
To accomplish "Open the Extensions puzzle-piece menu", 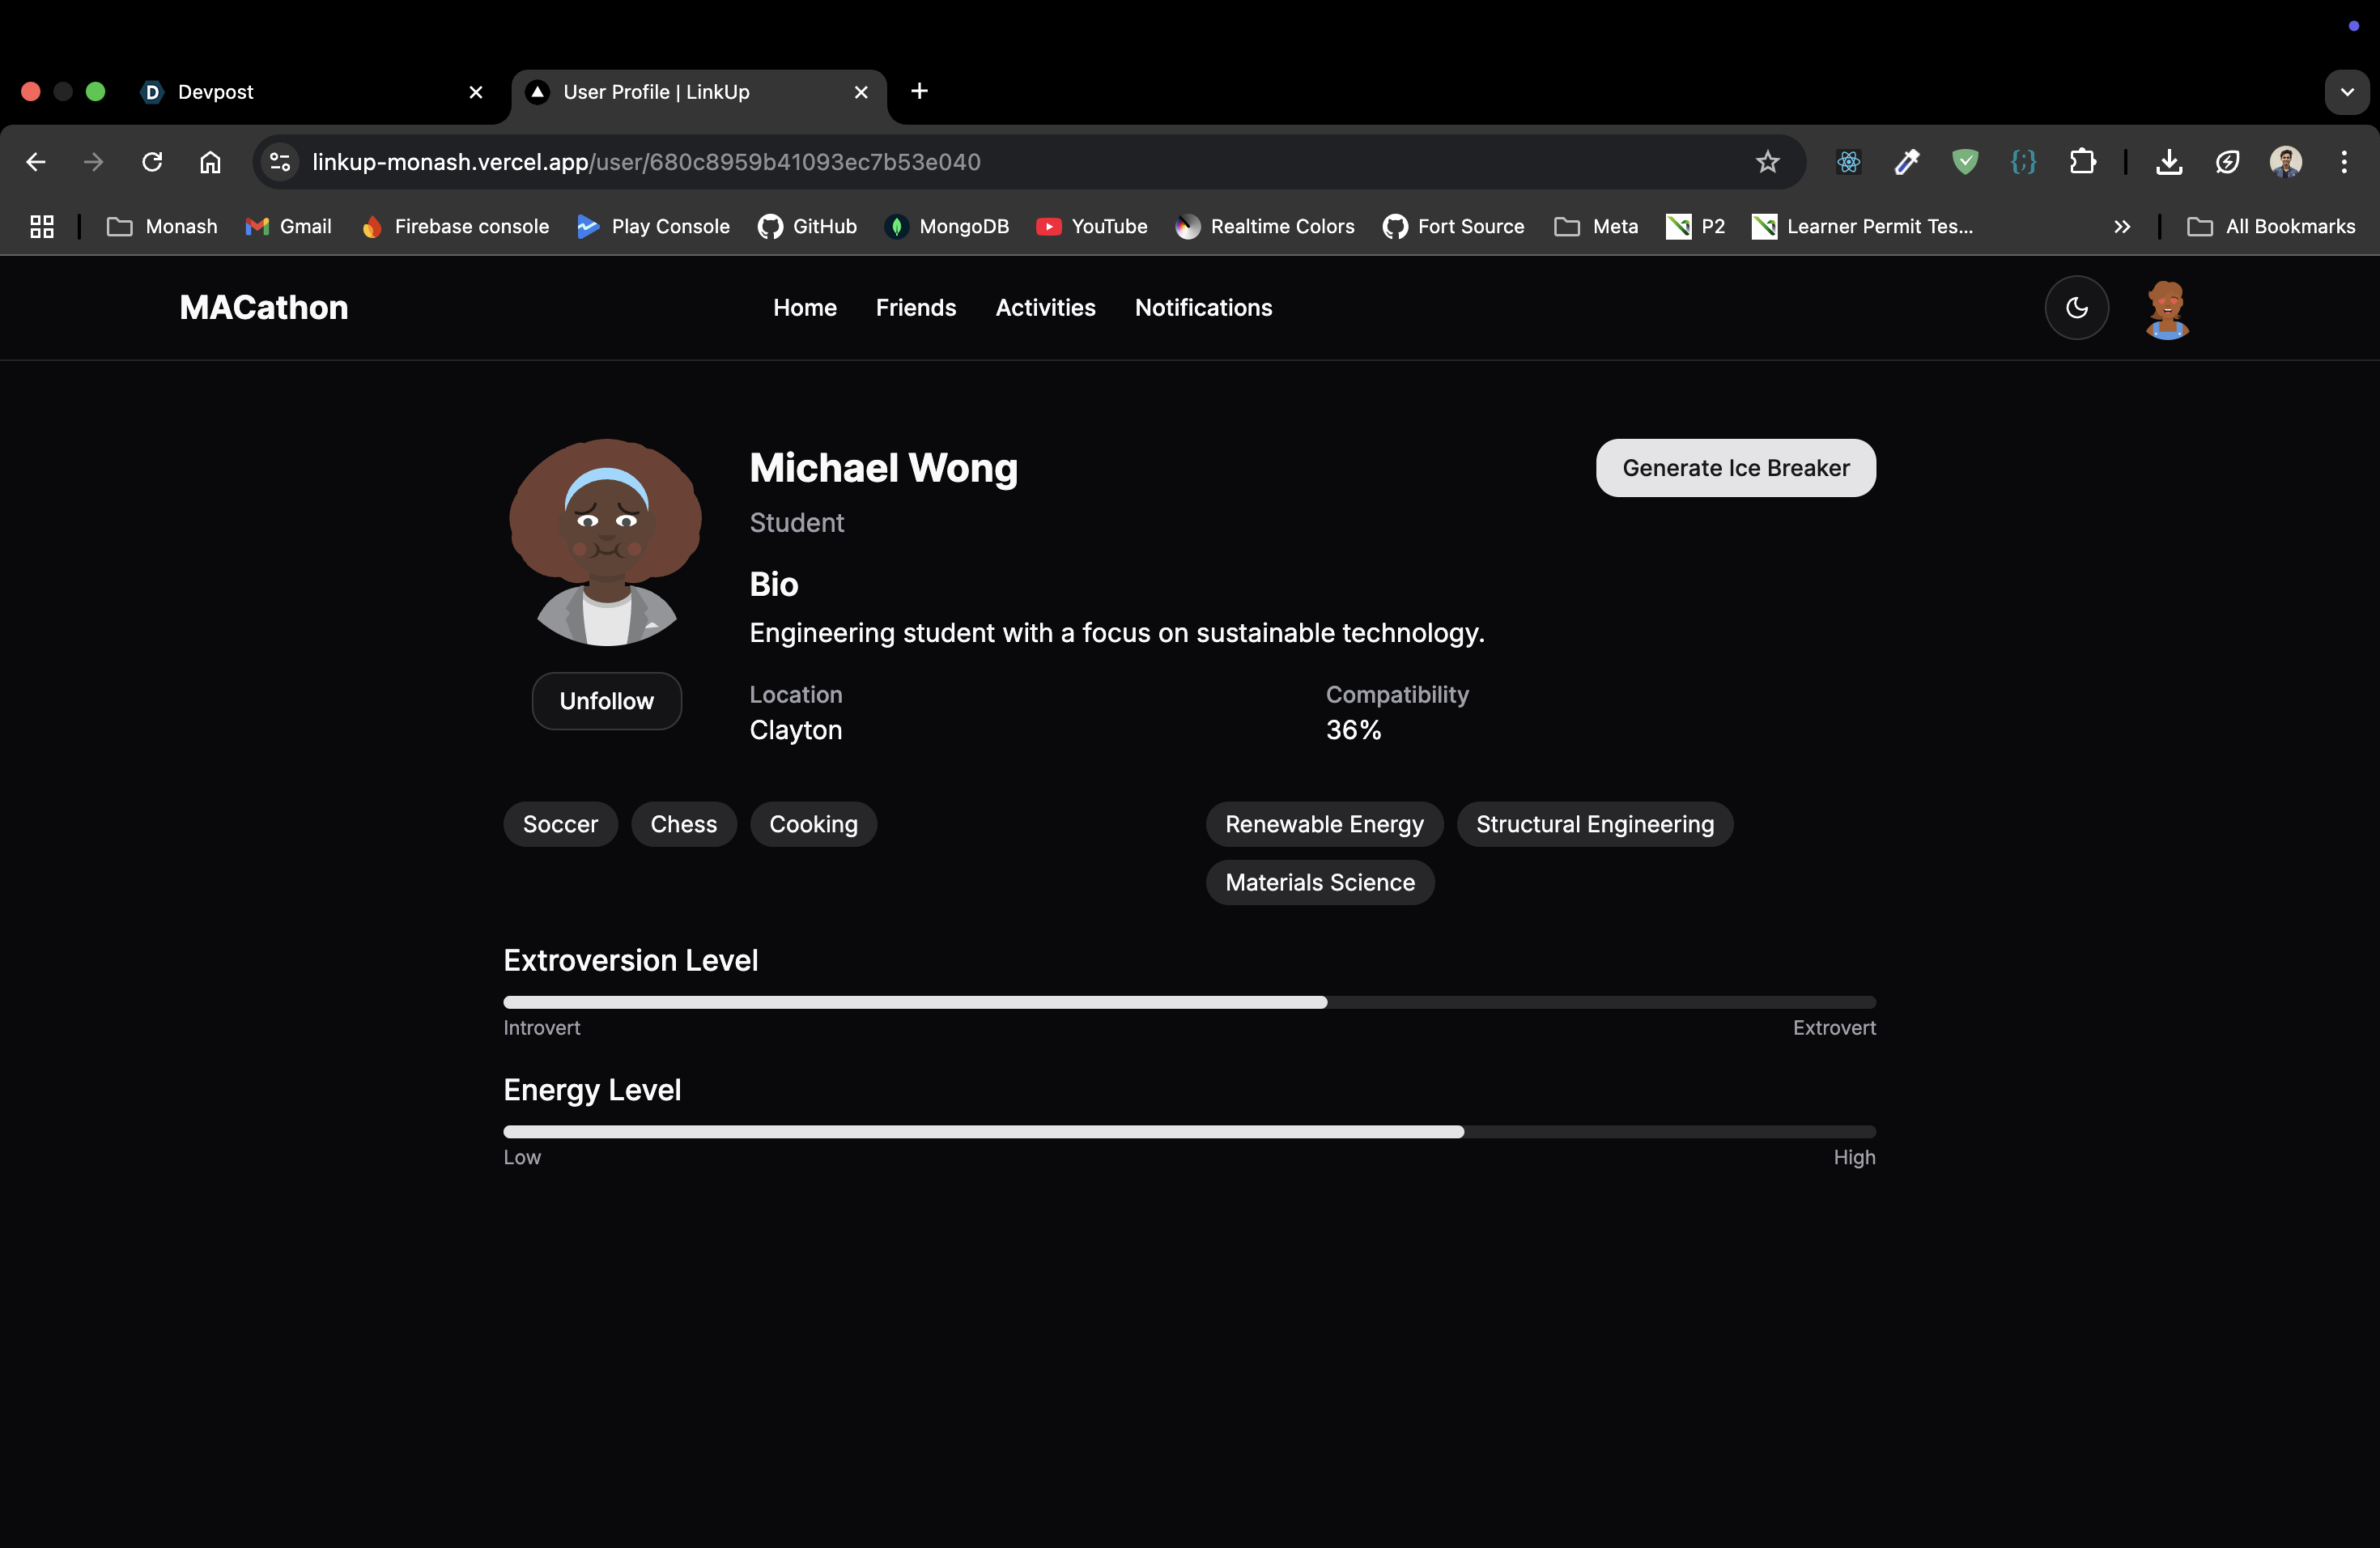I will (x=2082, y=162).
